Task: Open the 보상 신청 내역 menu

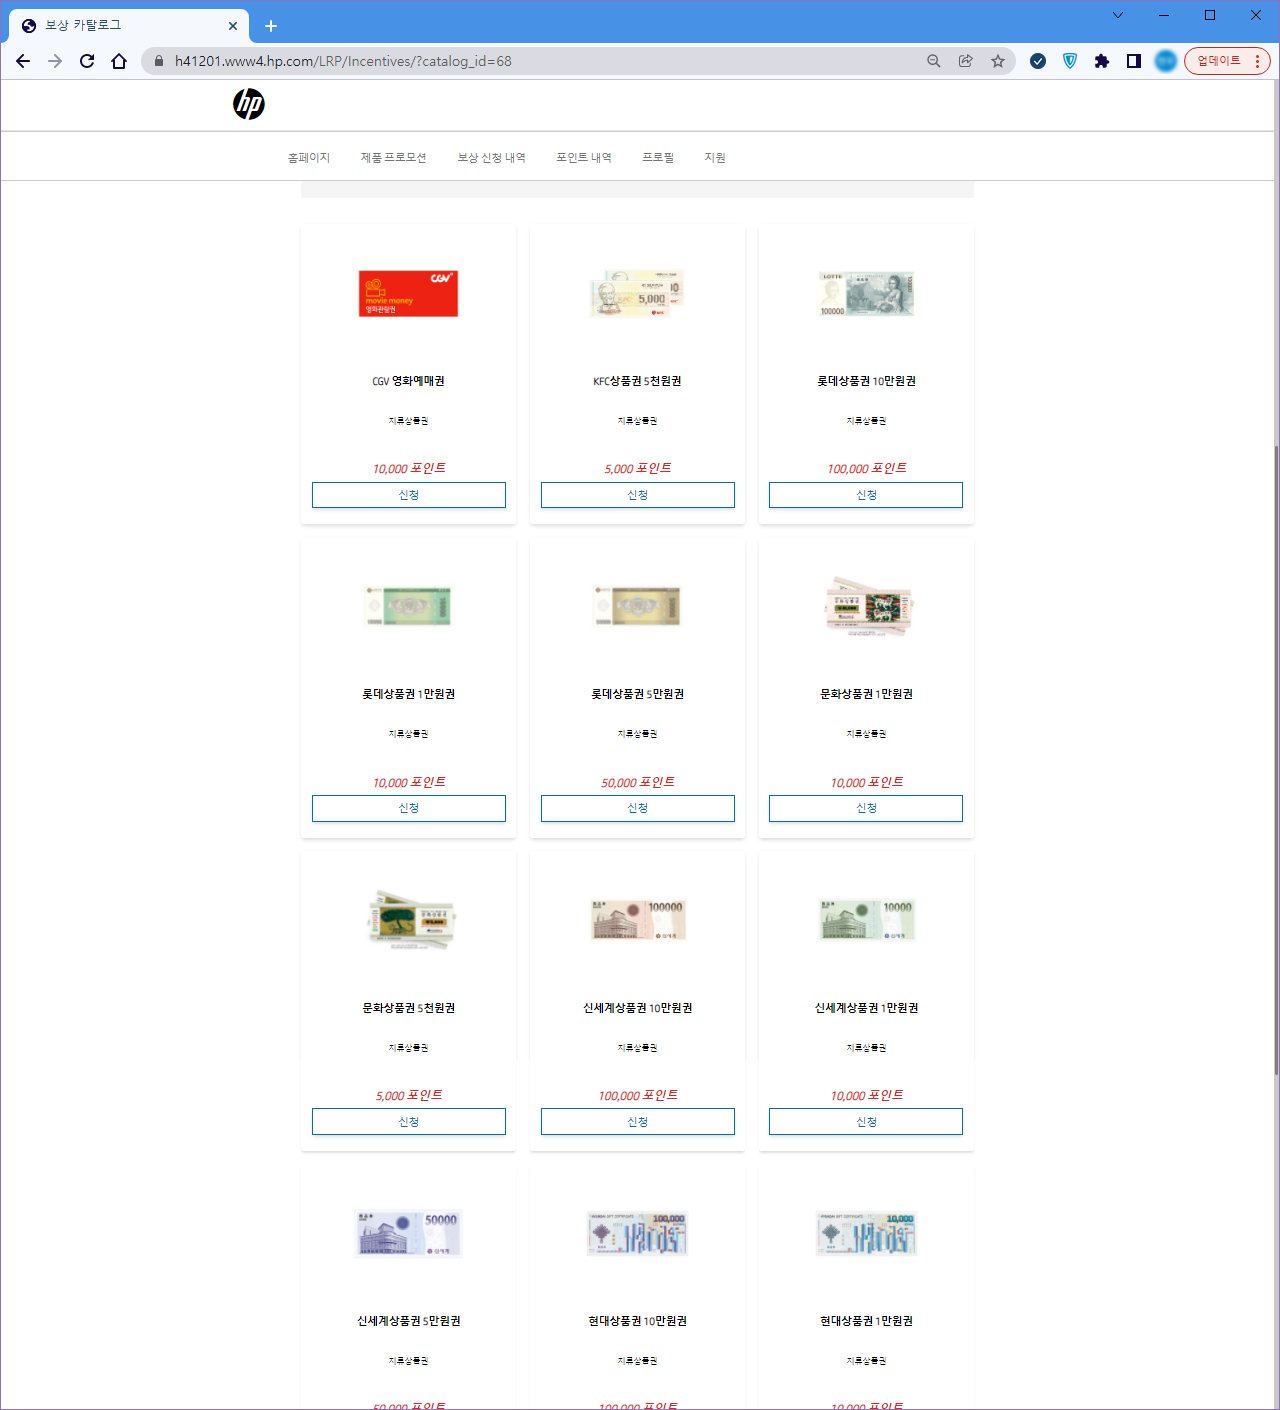Action: coord(491,158)
